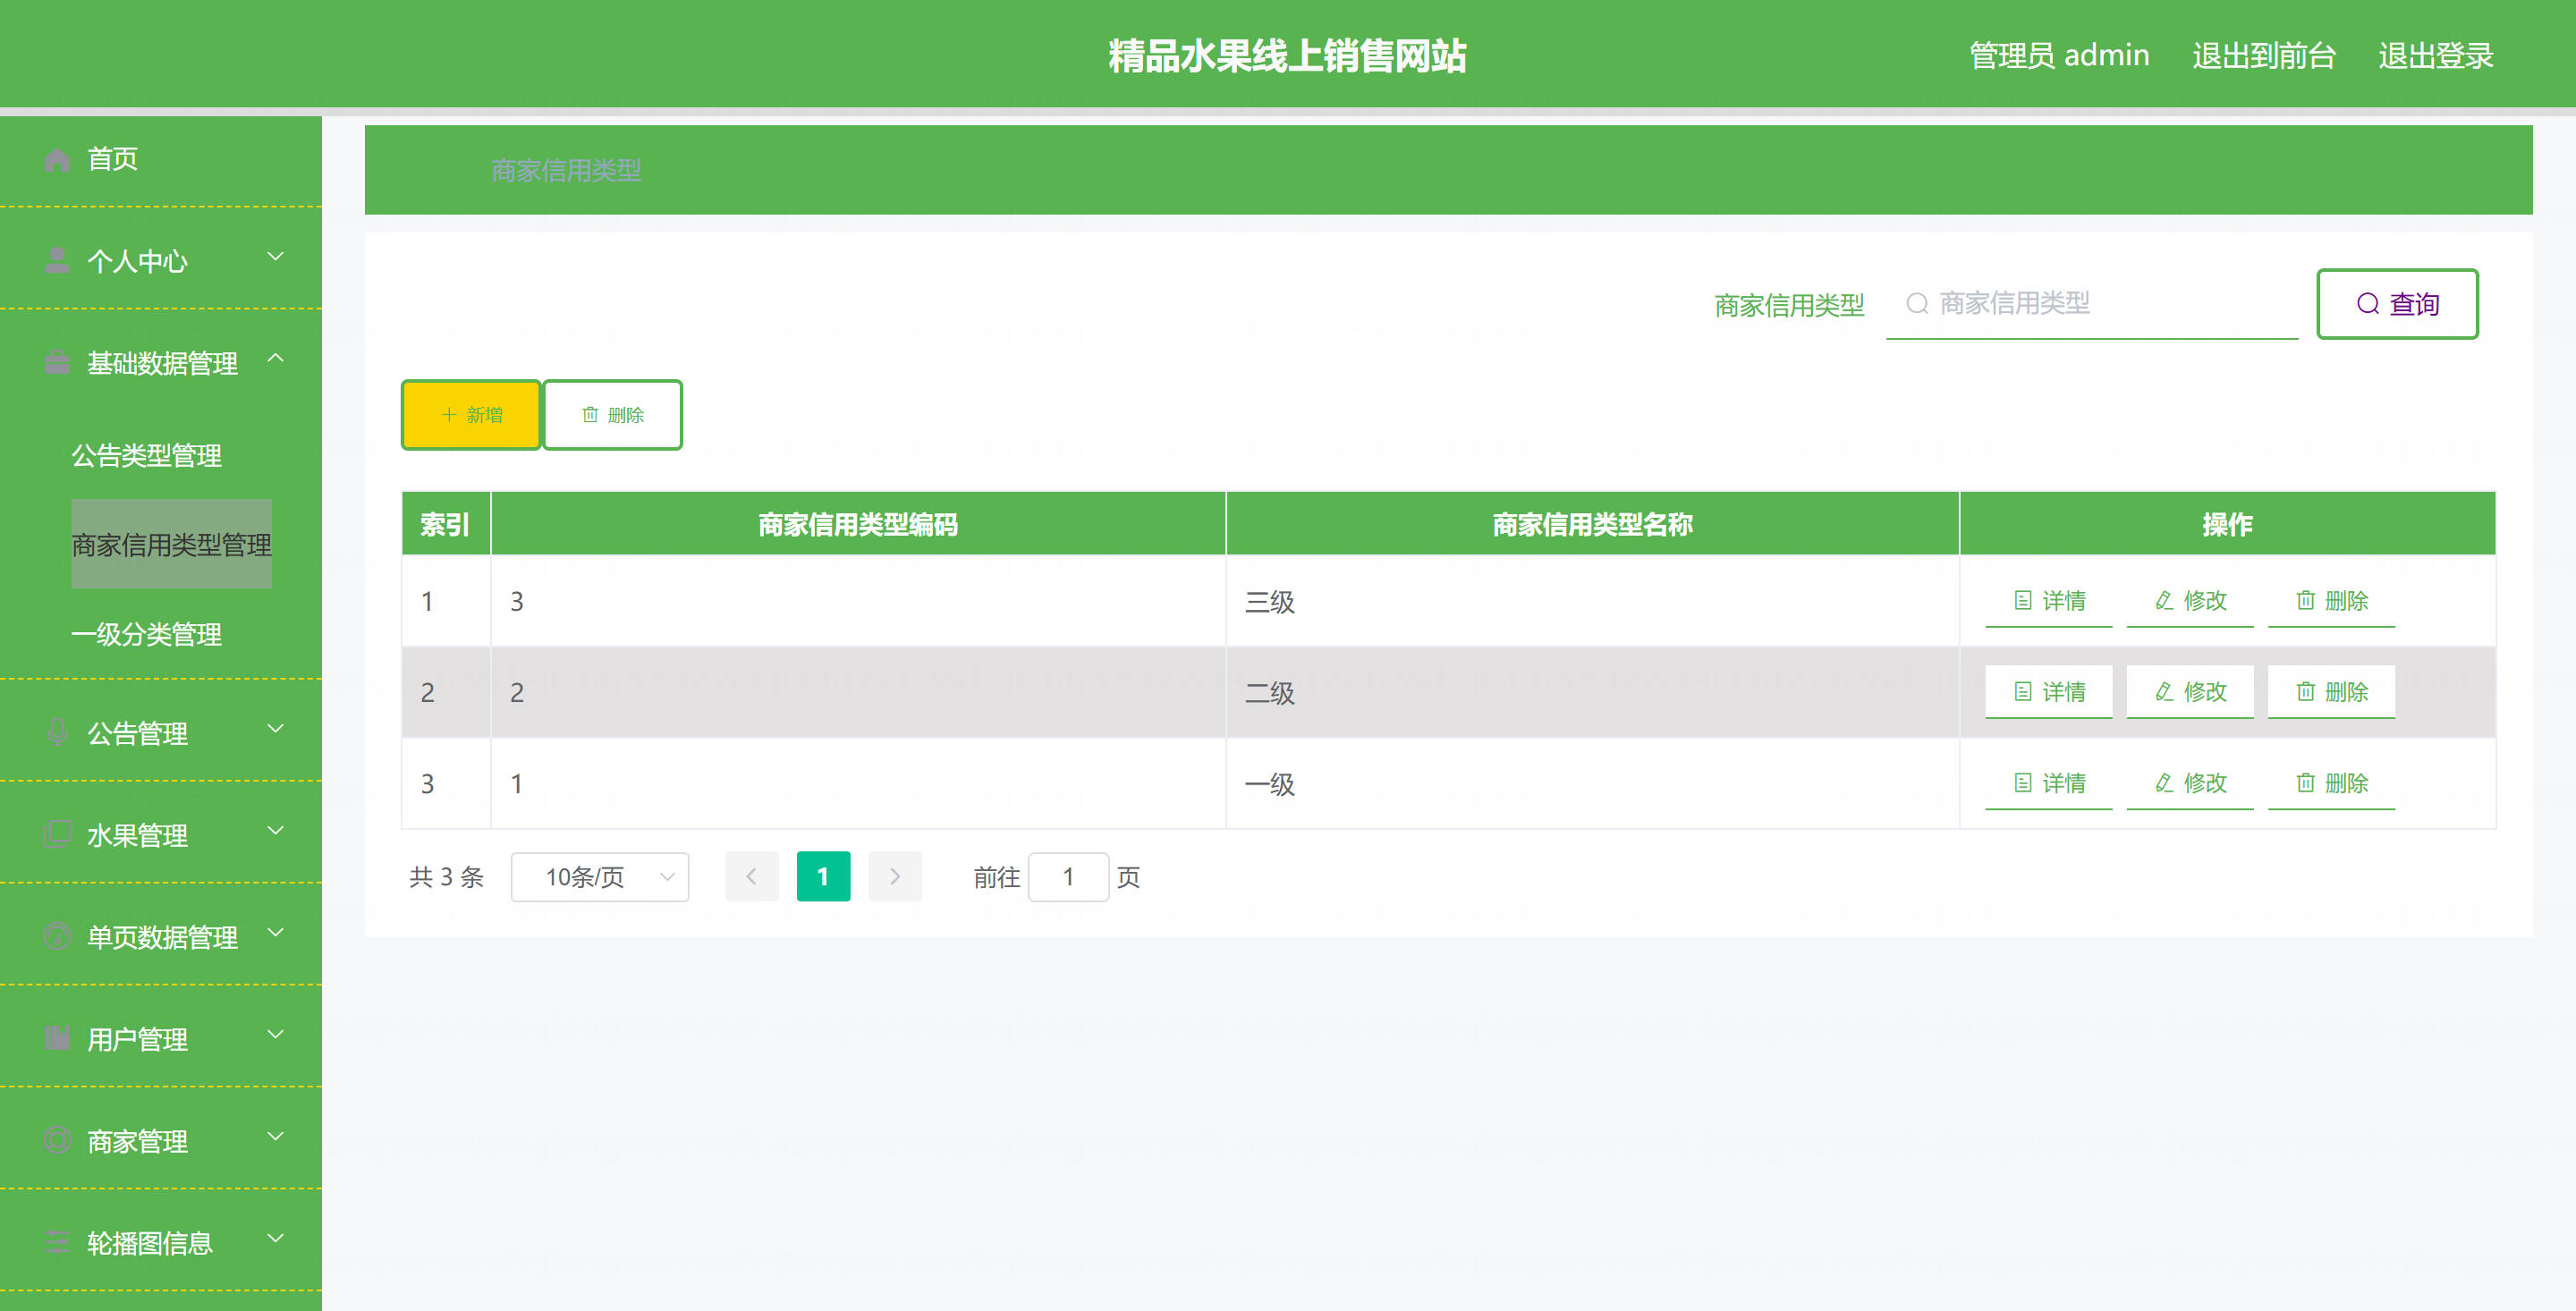Click the yellow 新增 button
2576x1311 pixels.
471,415
